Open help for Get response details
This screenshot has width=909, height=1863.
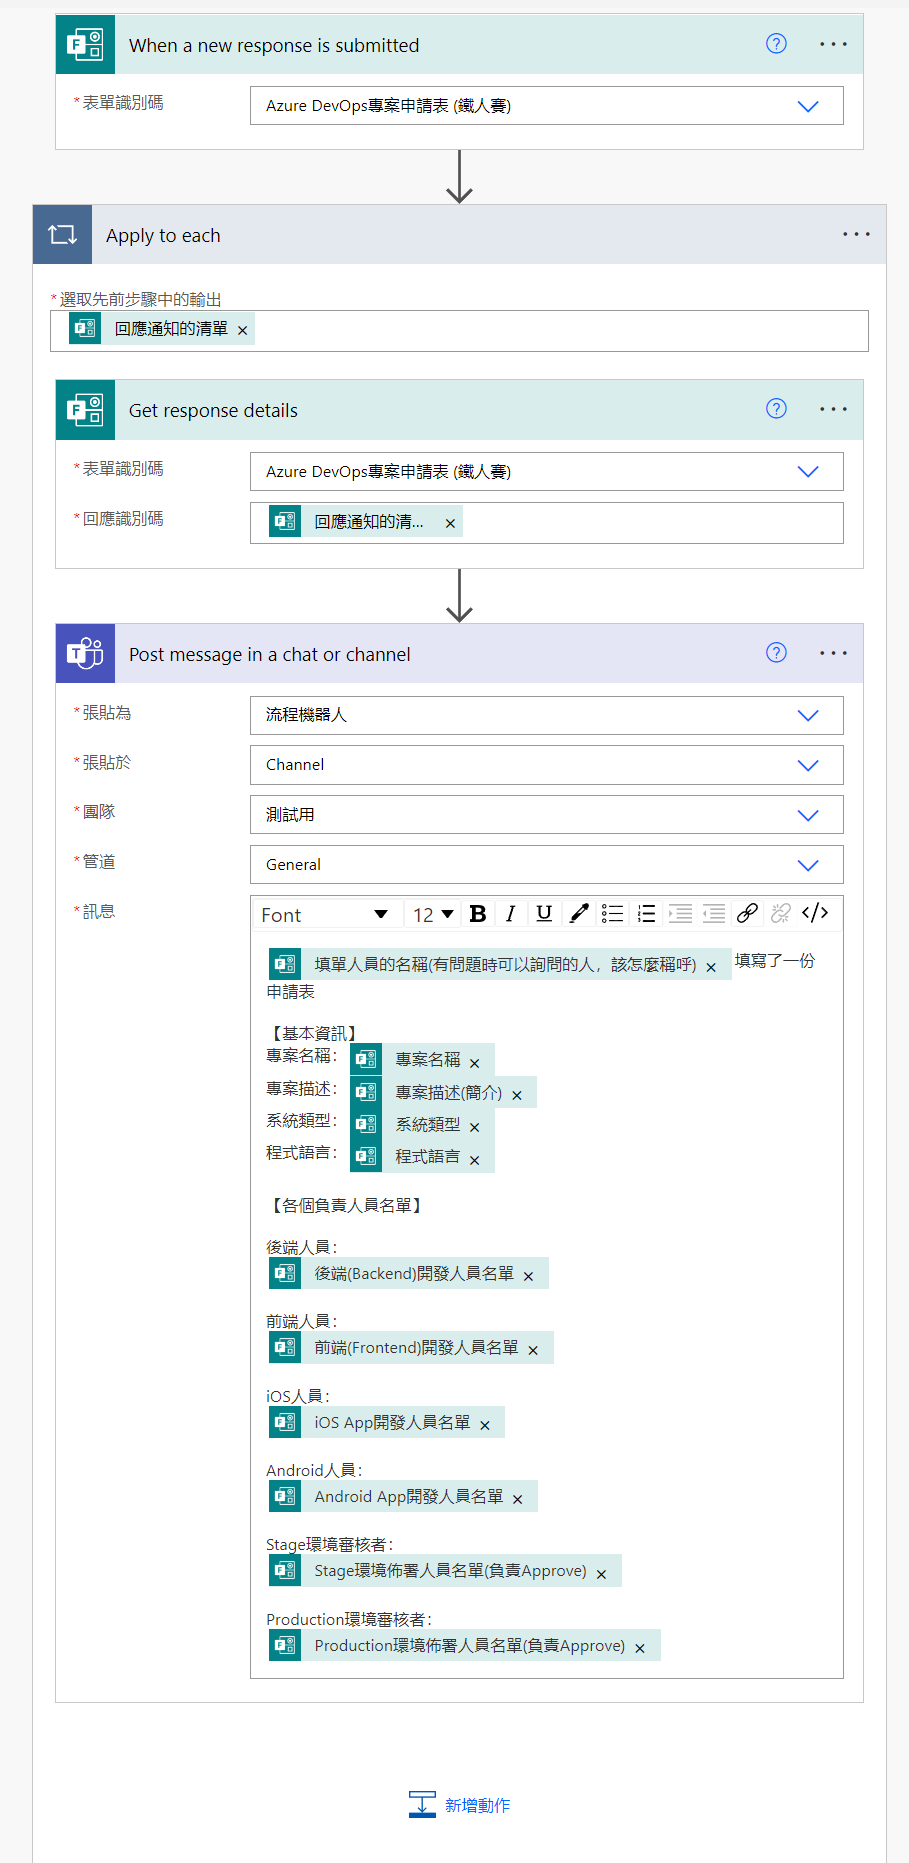click(776, 408)
